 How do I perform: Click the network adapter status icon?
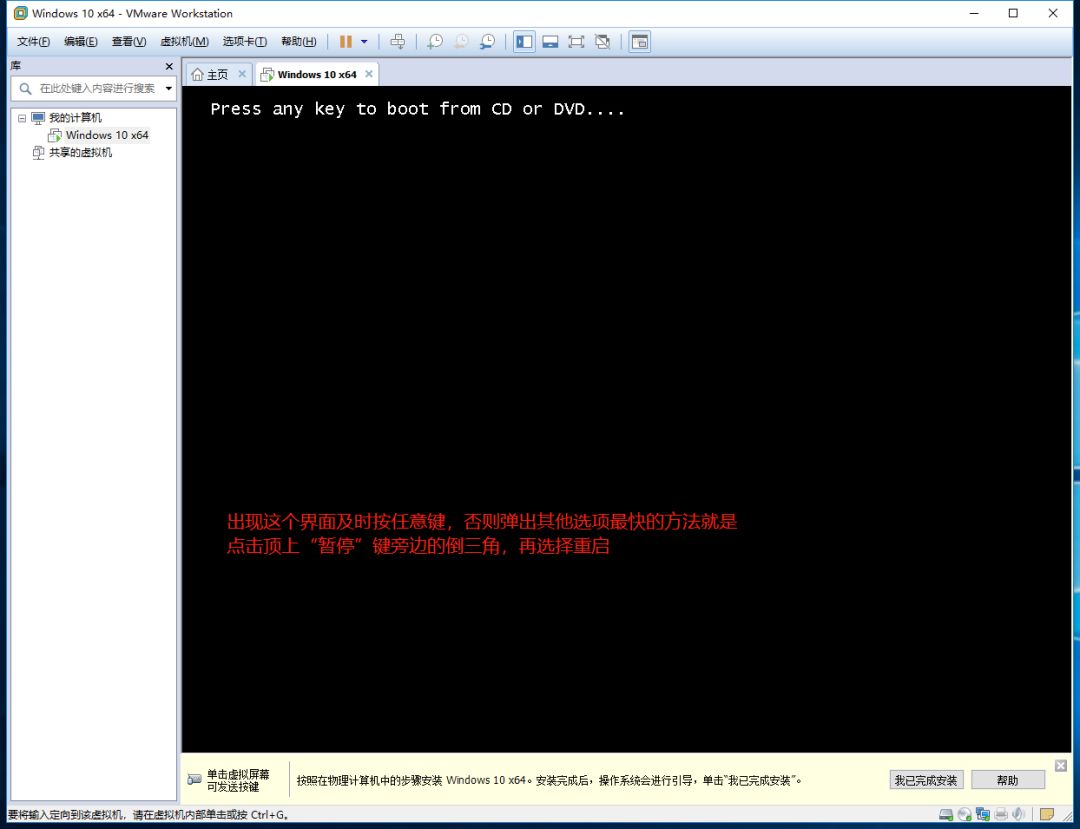click(983, 815)
